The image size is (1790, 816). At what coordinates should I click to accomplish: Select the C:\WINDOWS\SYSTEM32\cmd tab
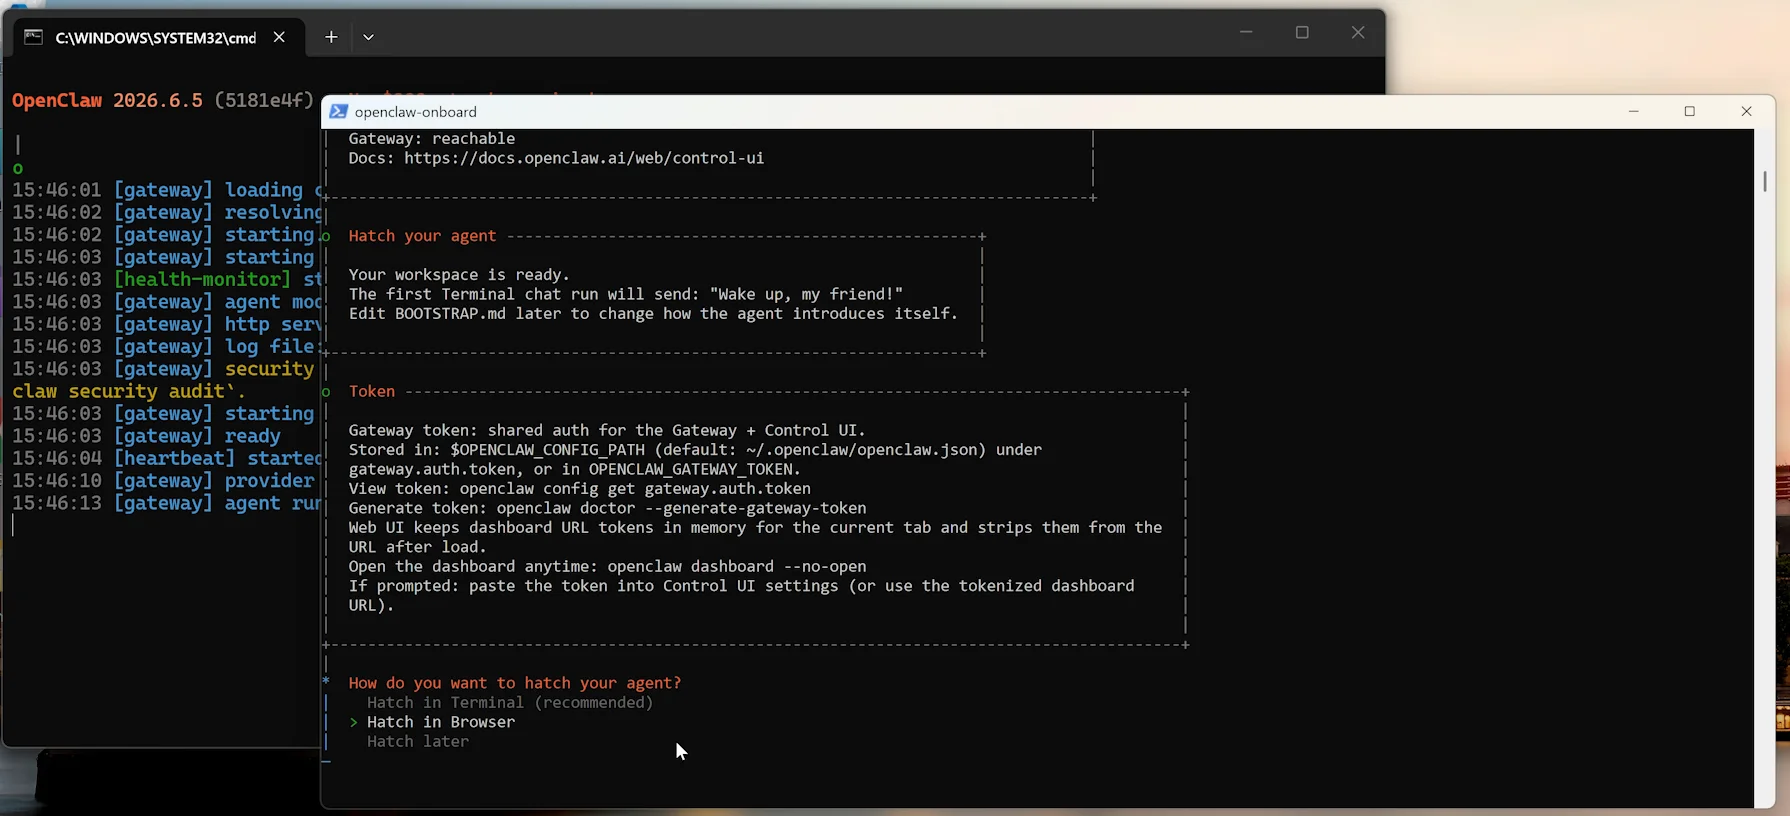[156, 37]
